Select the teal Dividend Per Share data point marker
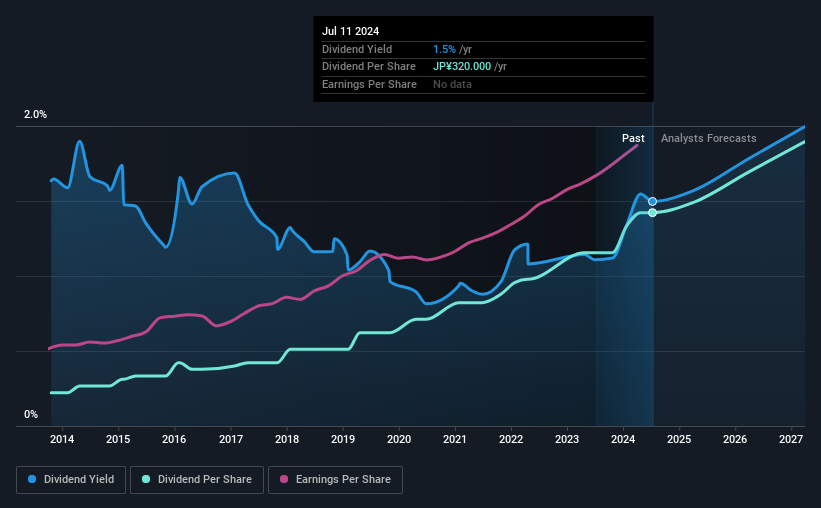The height and width of the screenshot is (508, 821). (x=652, y=213)
